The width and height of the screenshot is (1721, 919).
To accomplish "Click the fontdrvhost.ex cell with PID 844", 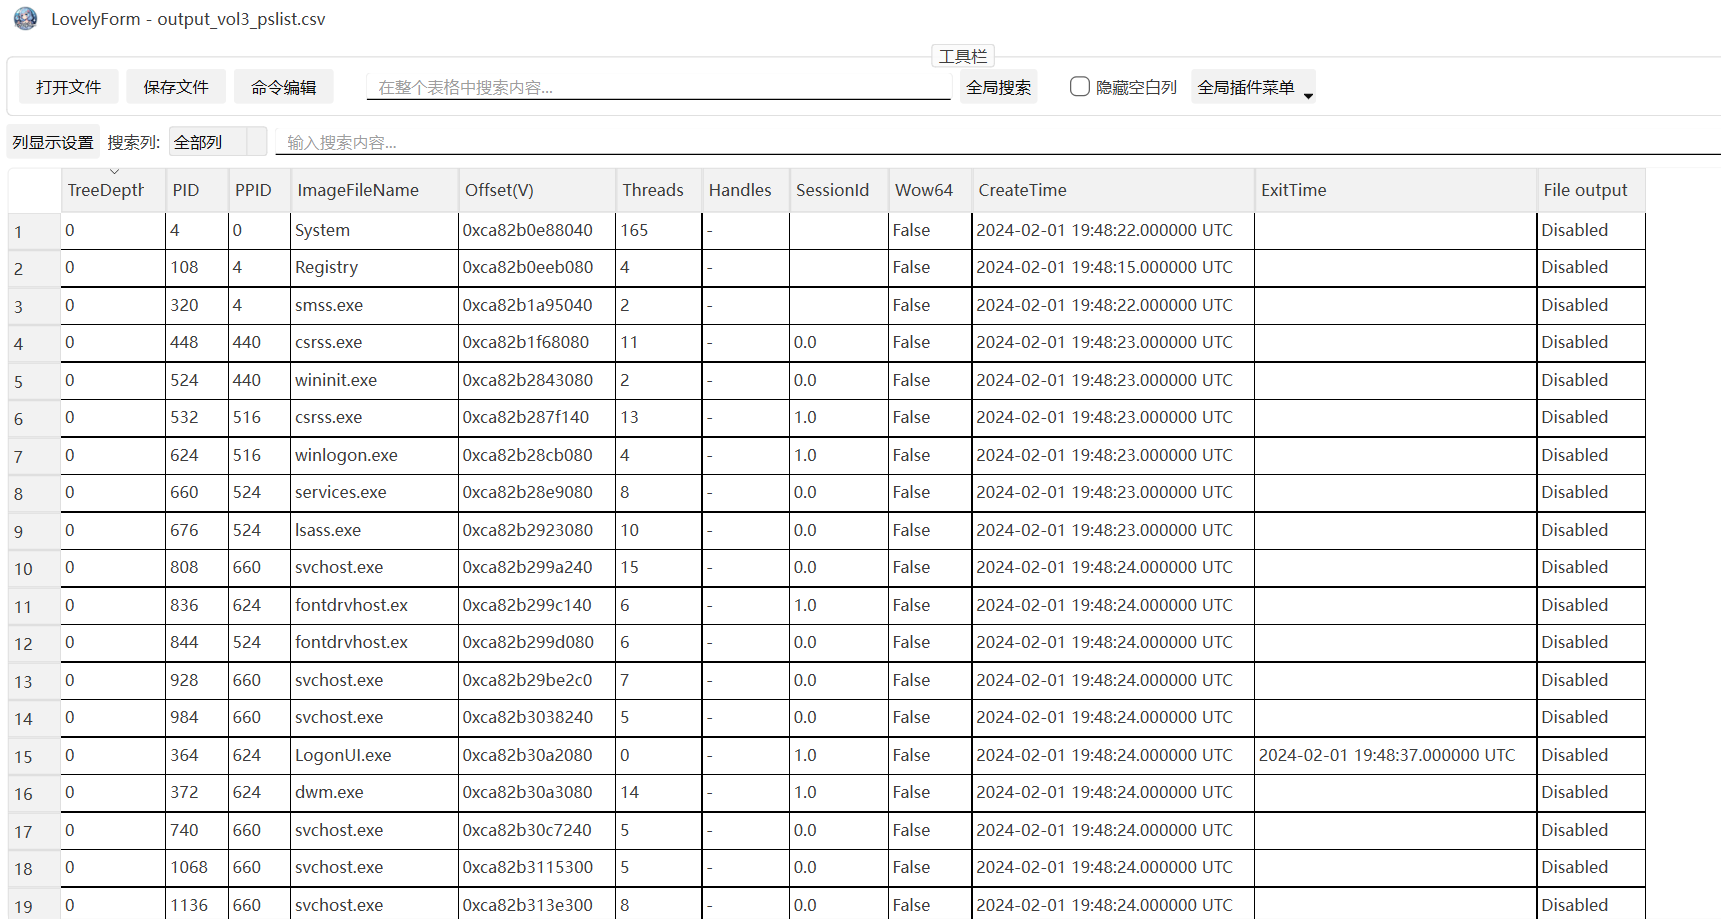I will click(x=375, y=642).
